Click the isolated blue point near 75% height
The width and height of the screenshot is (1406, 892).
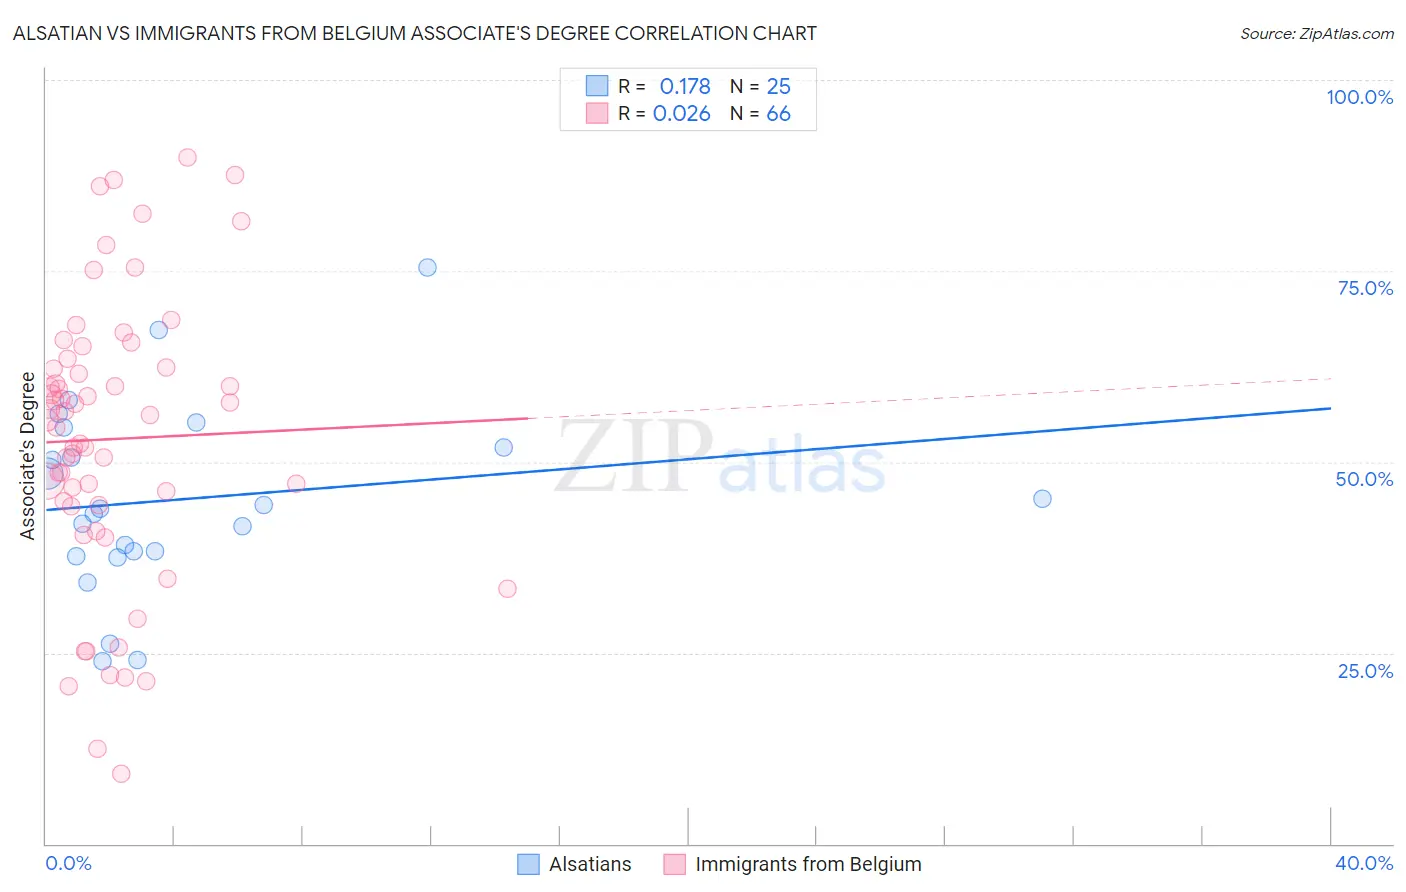pyautogui.click(x=427, y=267)
